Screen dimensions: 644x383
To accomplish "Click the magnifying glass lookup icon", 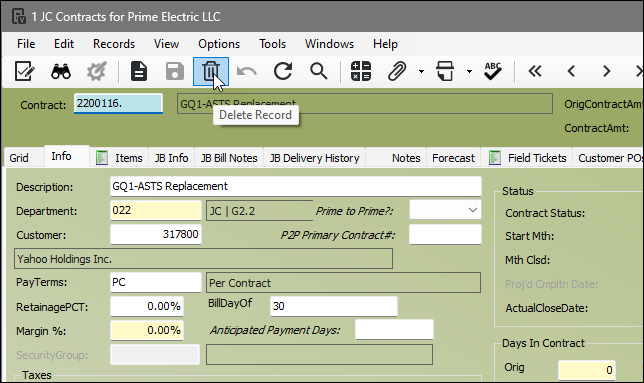I will [x=319, y=71].
